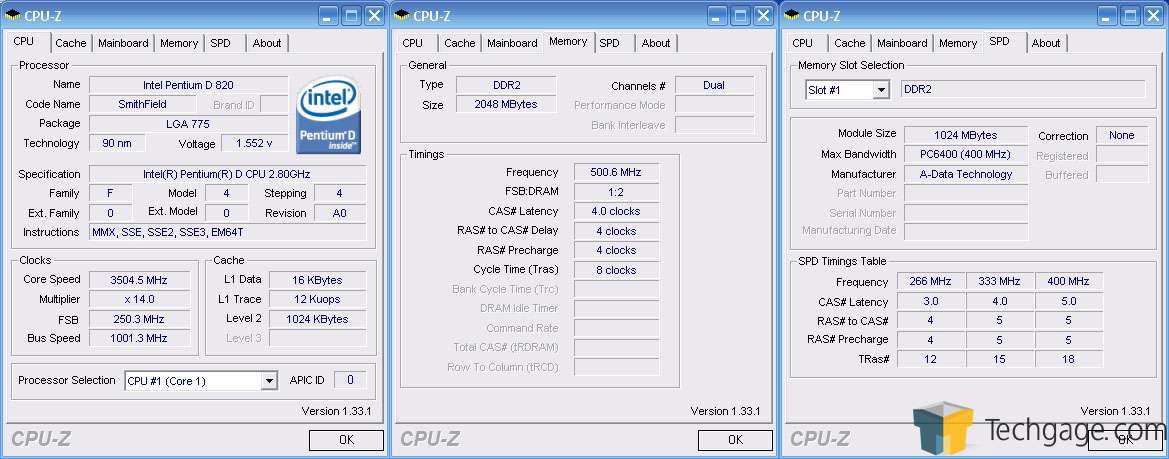Screen dimensions: 1169x459
Task: Switch to CPU tab in the middle window
Action: (412, 43)
